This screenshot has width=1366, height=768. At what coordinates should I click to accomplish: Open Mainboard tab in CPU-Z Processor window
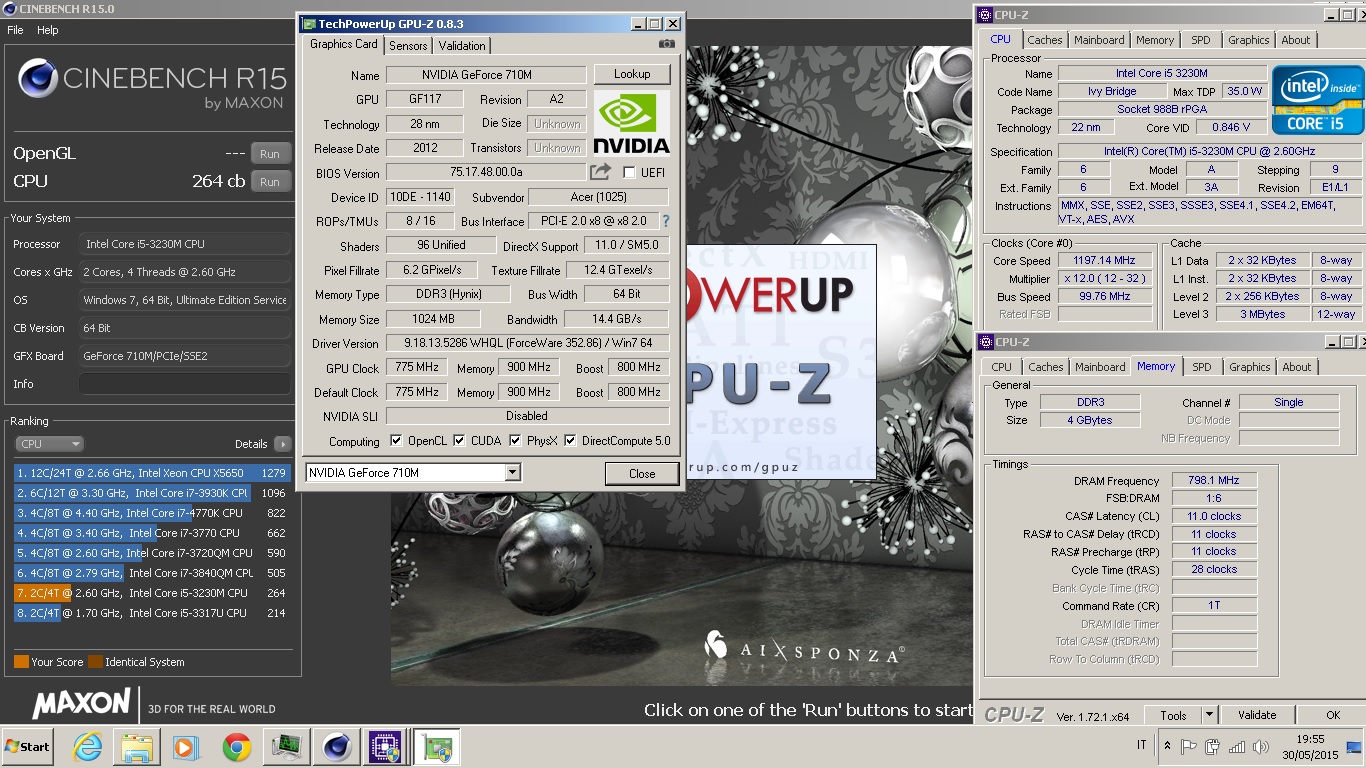(1099, 40)
